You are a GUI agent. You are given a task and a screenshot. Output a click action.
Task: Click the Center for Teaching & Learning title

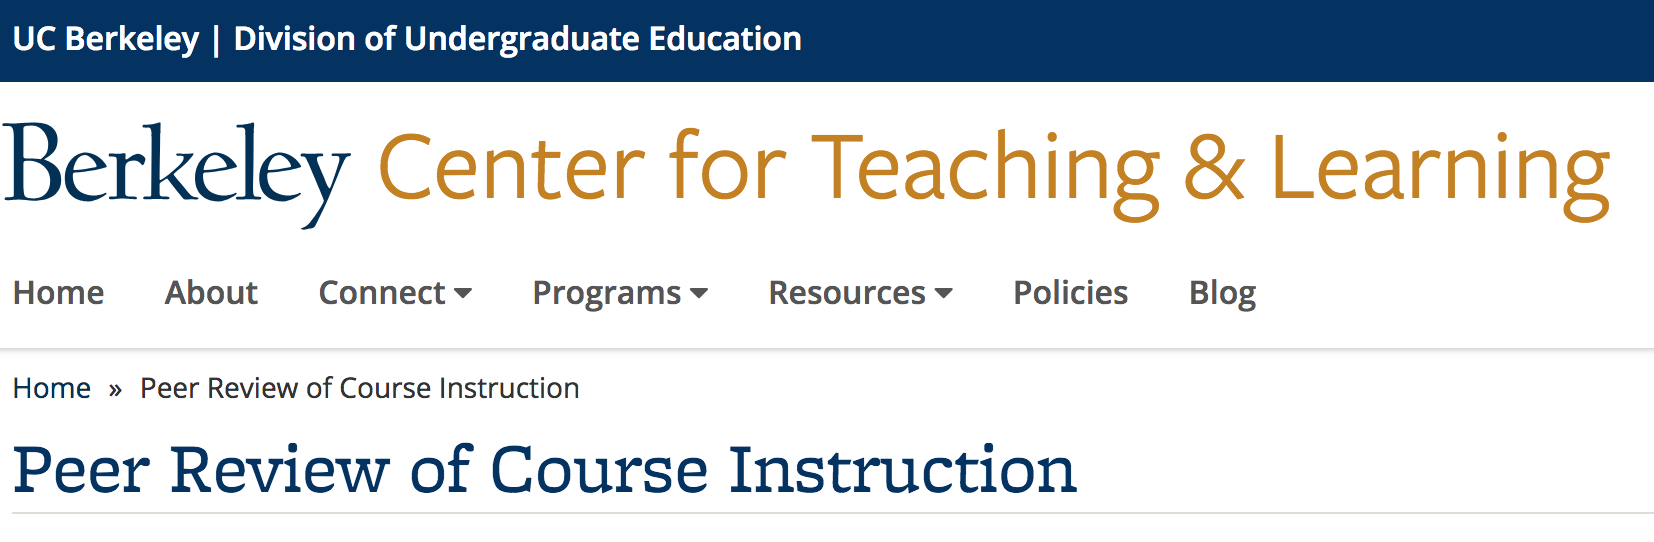[x=994, y=172]
